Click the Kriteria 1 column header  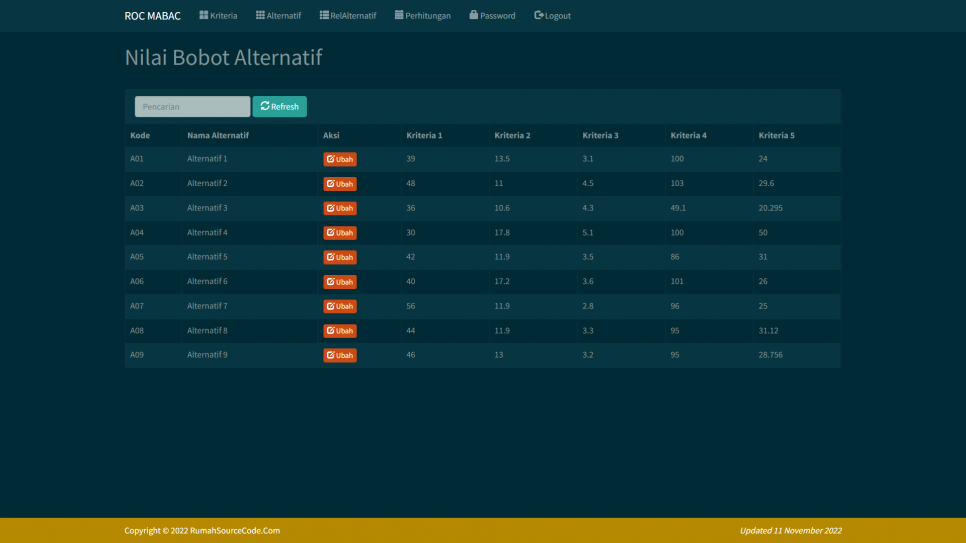coord(424,136)
